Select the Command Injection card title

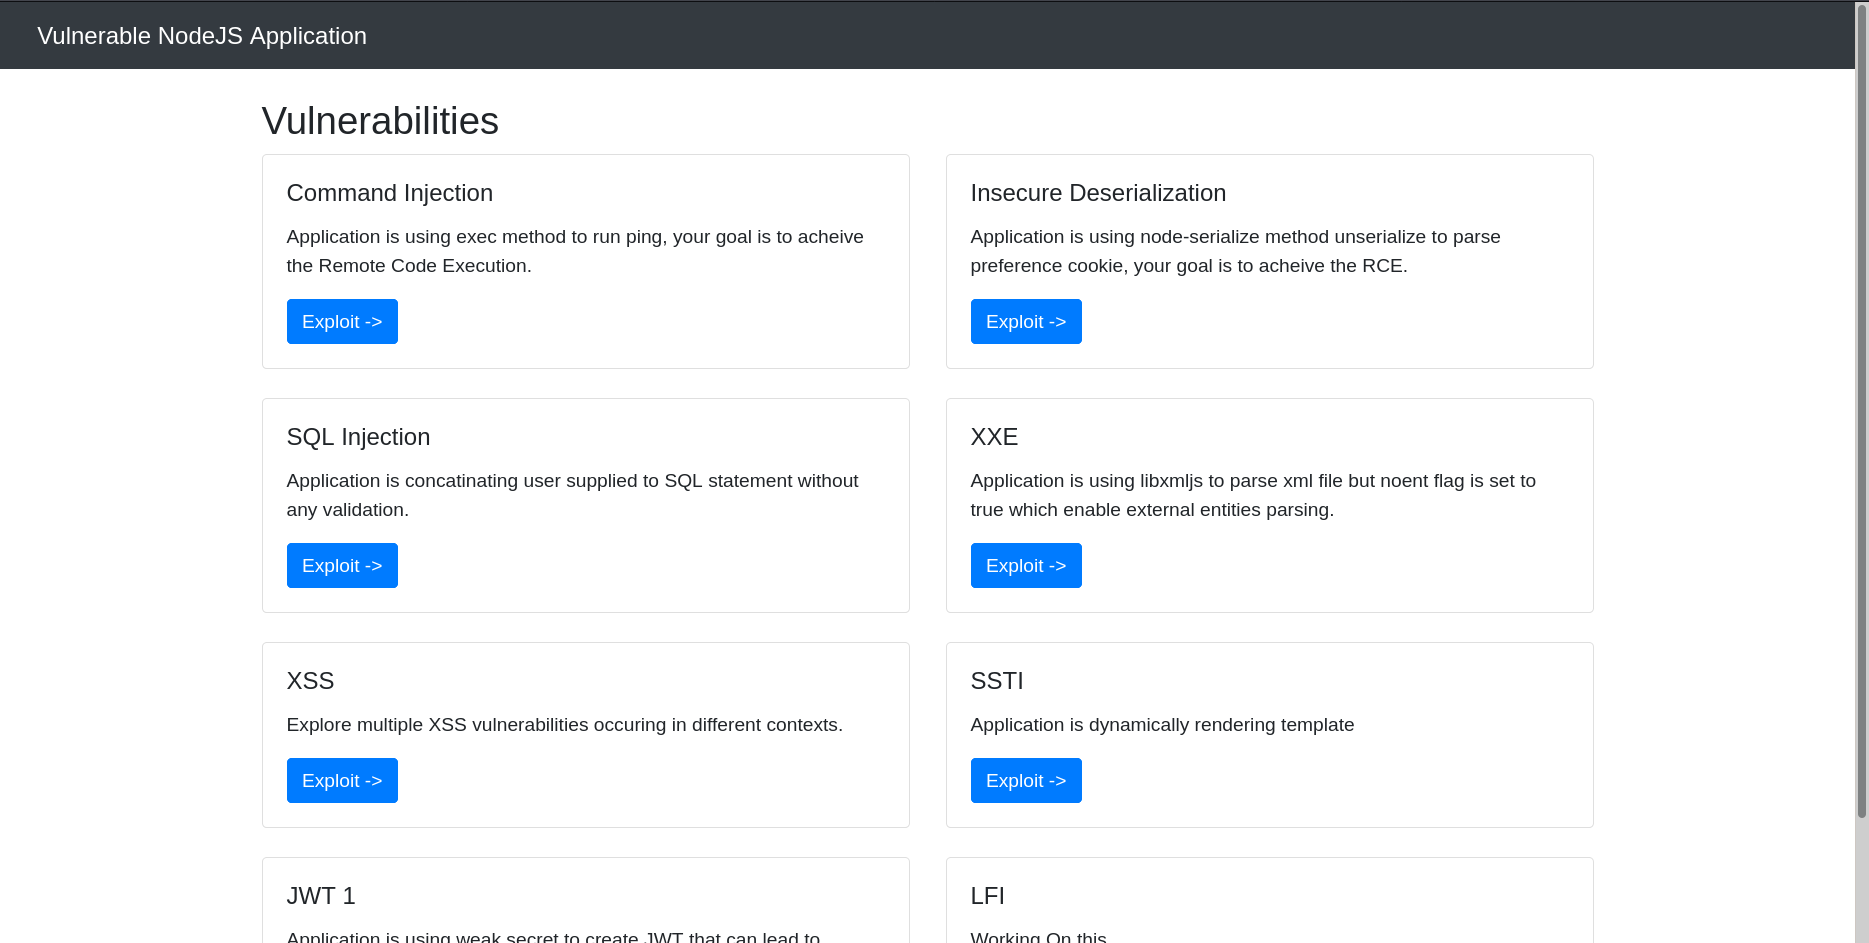[x=390, y=192]
